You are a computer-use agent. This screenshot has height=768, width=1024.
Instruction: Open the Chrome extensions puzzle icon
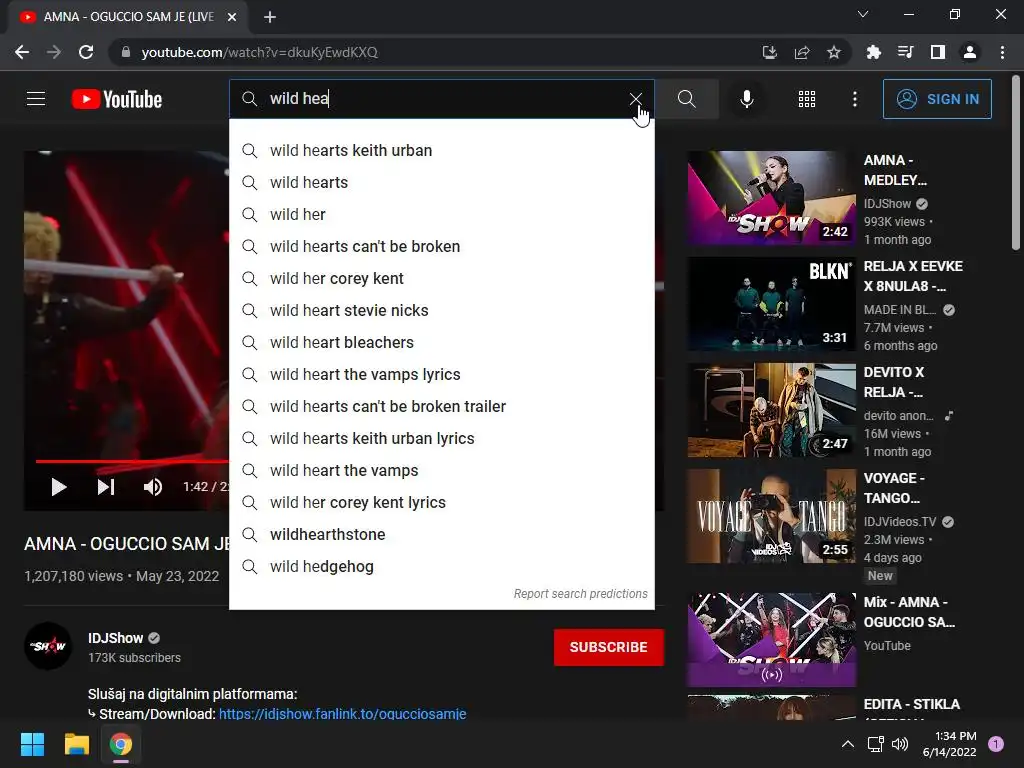873,52
